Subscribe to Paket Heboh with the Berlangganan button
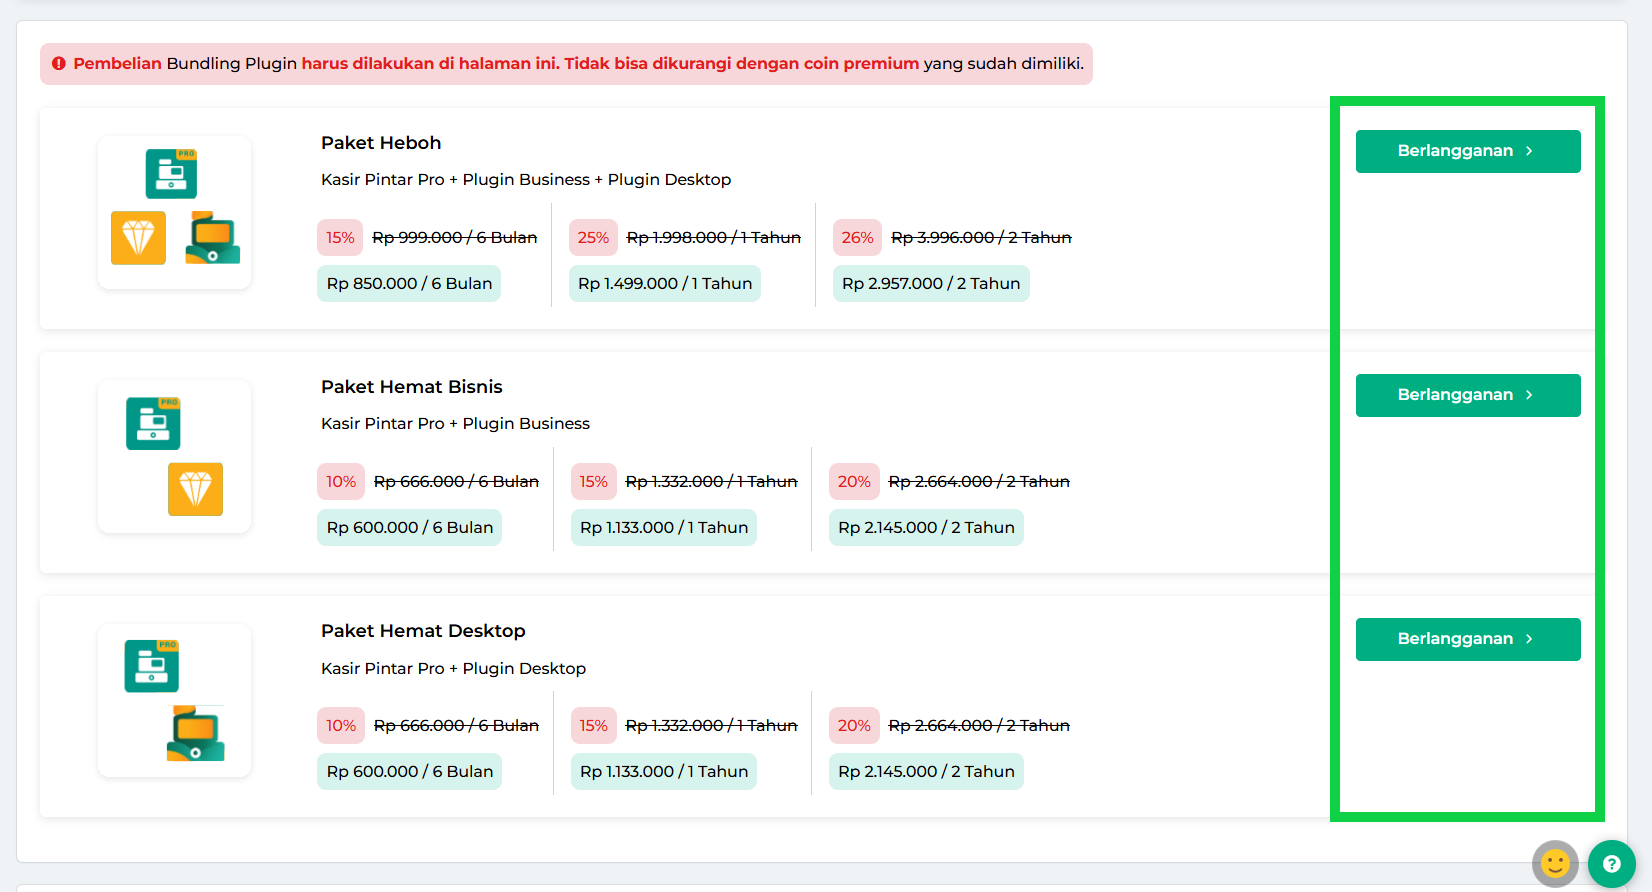This screenshot has height=892, width=1652. coord(1467,151)
